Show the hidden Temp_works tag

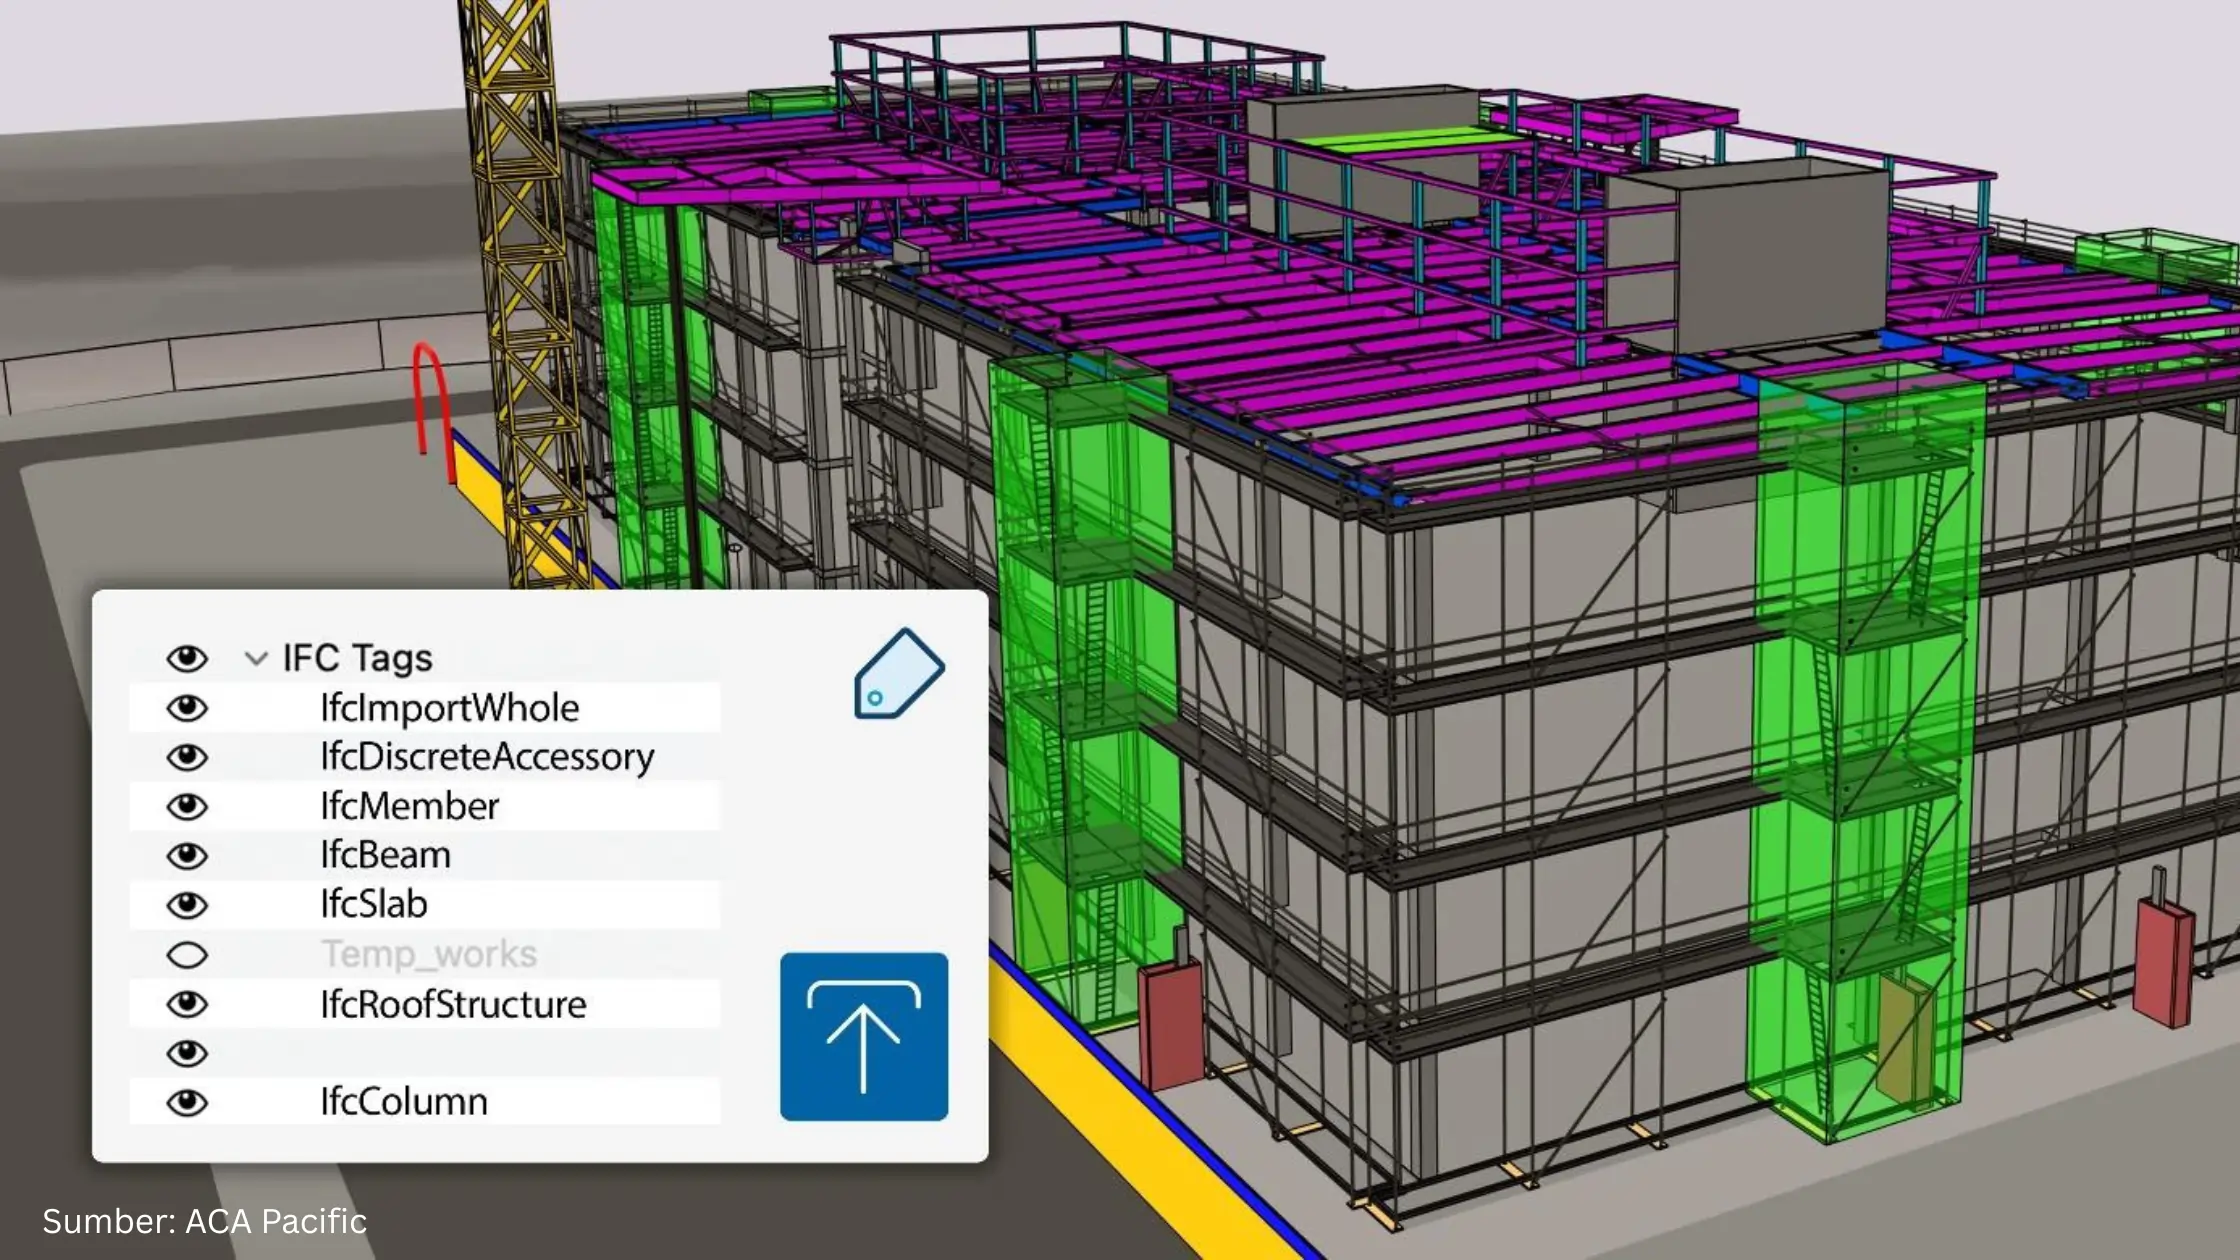click(187, 955)
